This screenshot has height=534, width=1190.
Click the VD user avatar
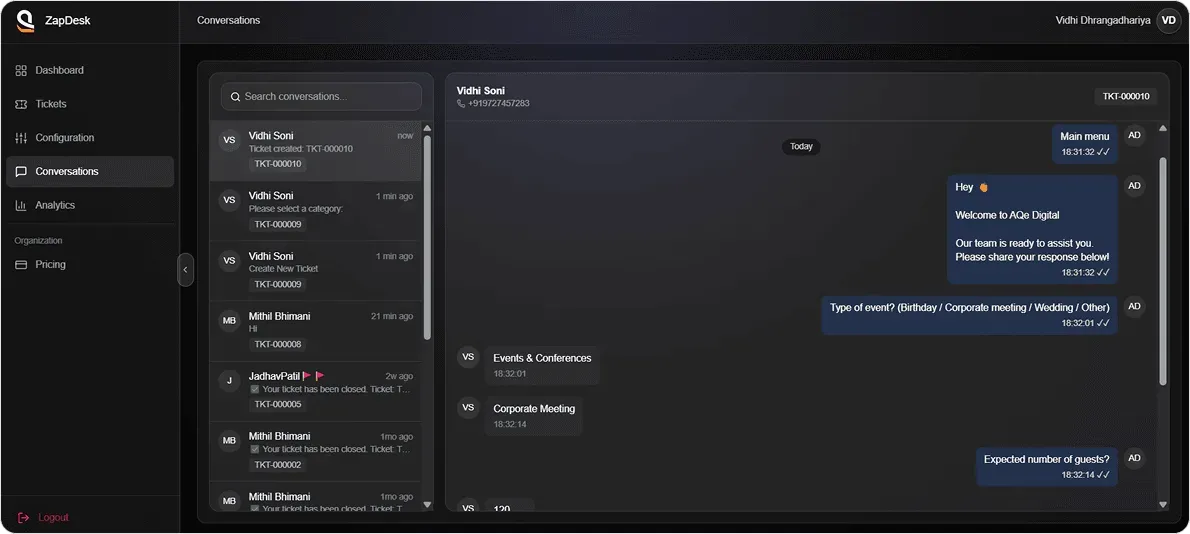point(1169,20)
